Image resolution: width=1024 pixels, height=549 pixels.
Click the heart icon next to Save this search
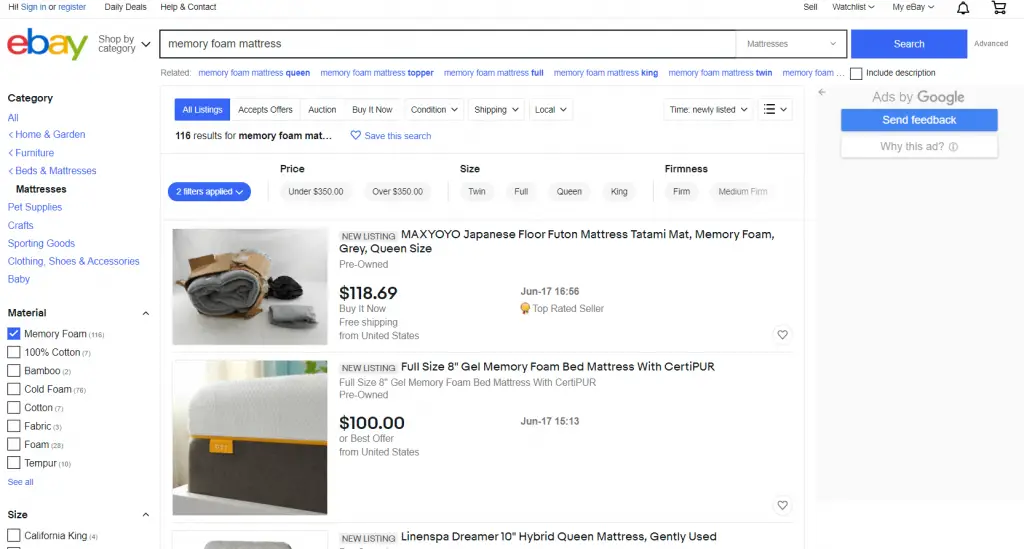(355, 135)
